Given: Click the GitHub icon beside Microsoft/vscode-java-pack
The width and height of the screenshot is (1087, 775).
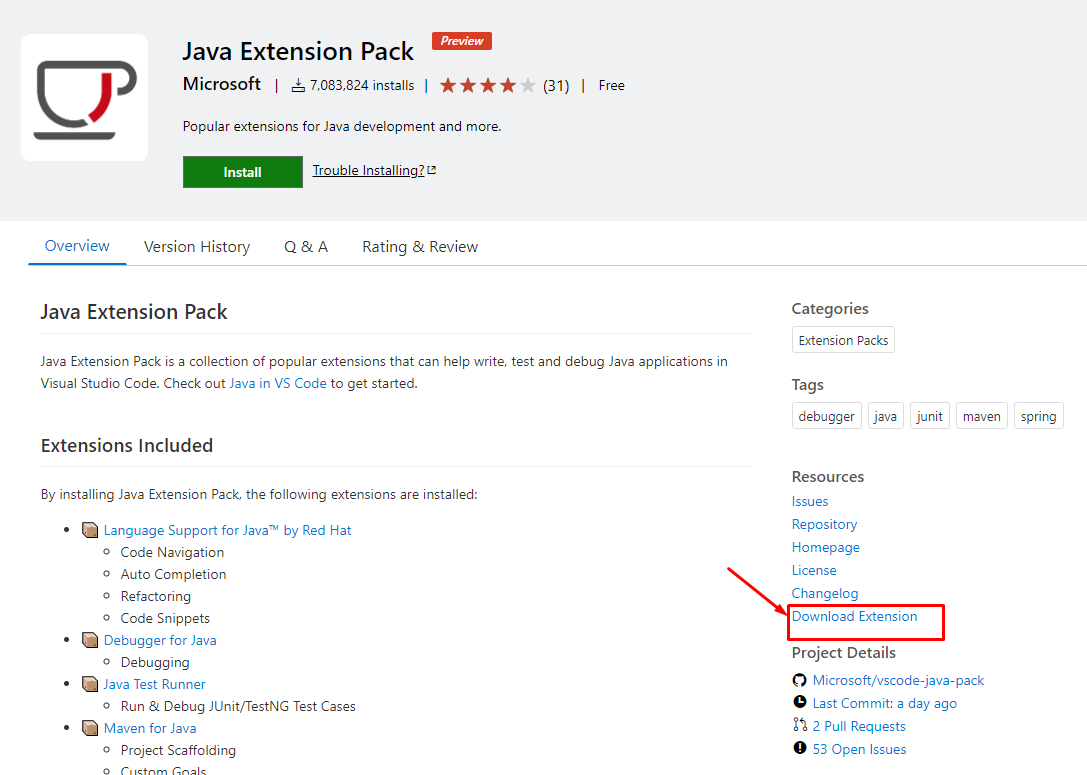Looking at the screenshot, I should pyautogui.click(x=799, y=680).
